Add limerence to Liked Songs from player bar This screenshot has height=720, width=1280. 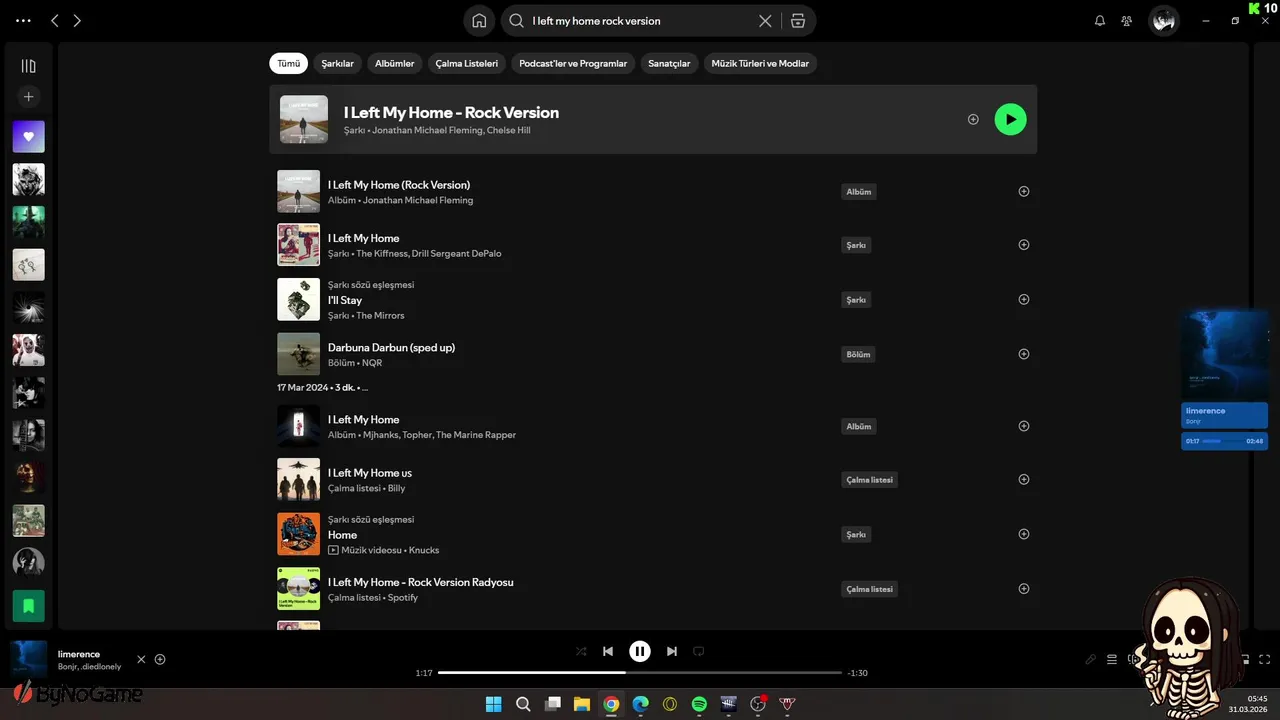pyautogui.click(x=160, y=659)
